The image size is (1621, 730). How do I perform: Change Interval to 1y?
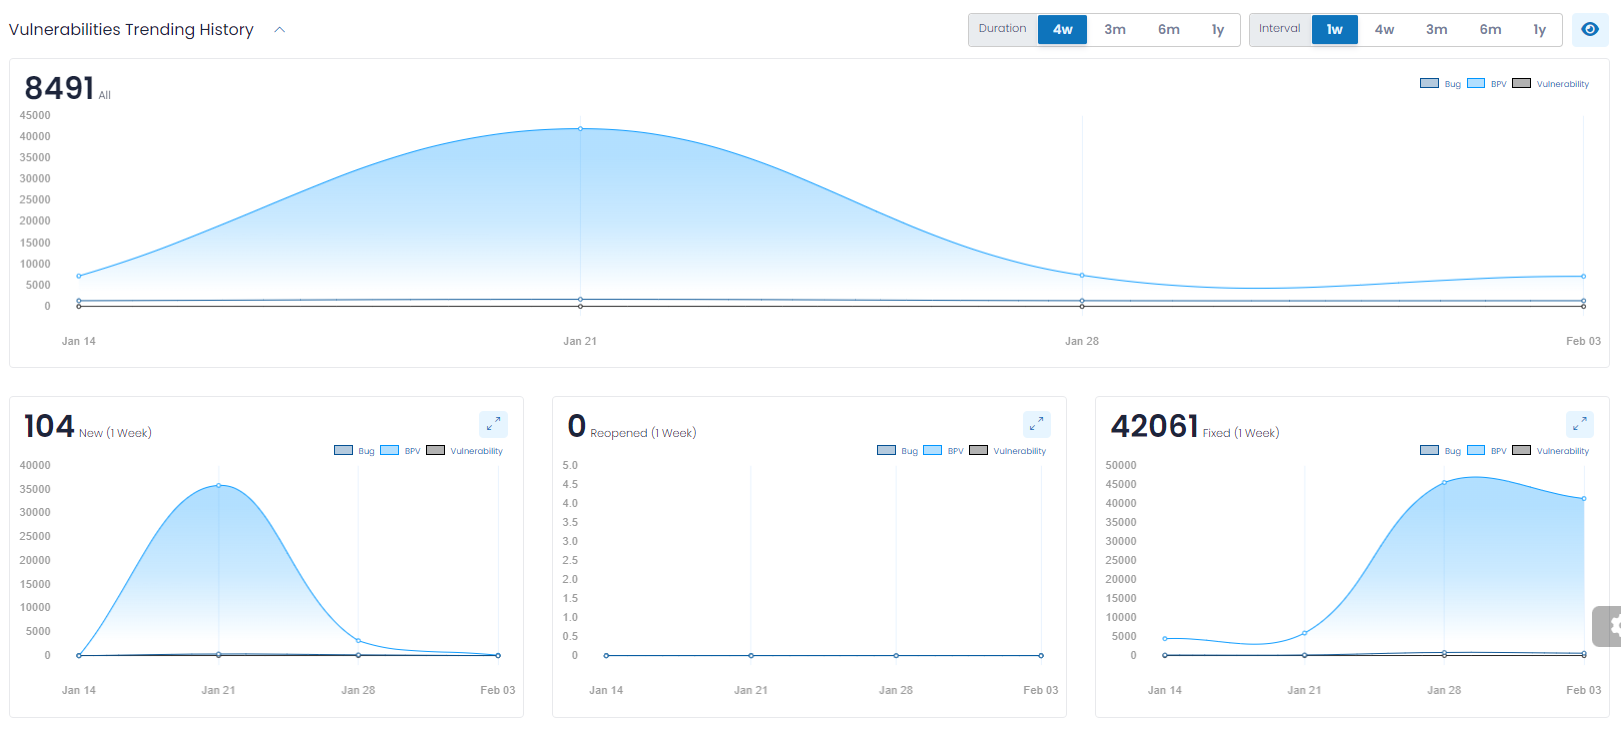click(x=1539, y=29)
